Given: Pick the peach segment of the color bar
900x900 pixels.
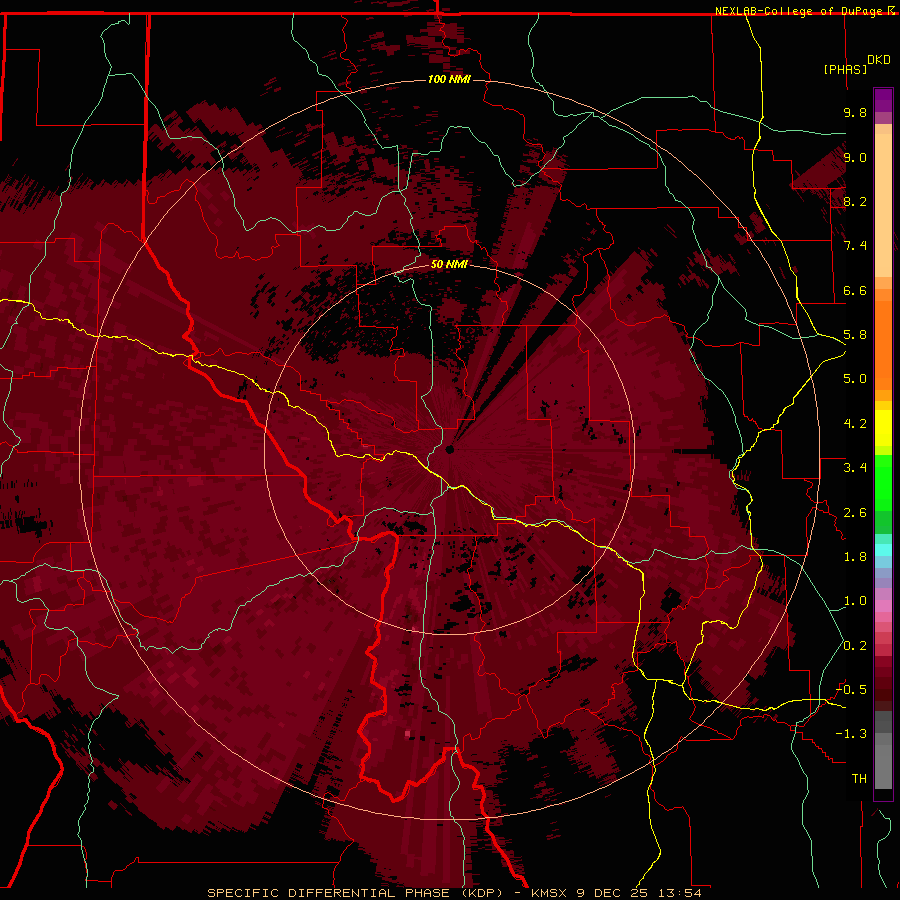Looking at the screenshot, I should pyautogui.click(x=883, y=205).
